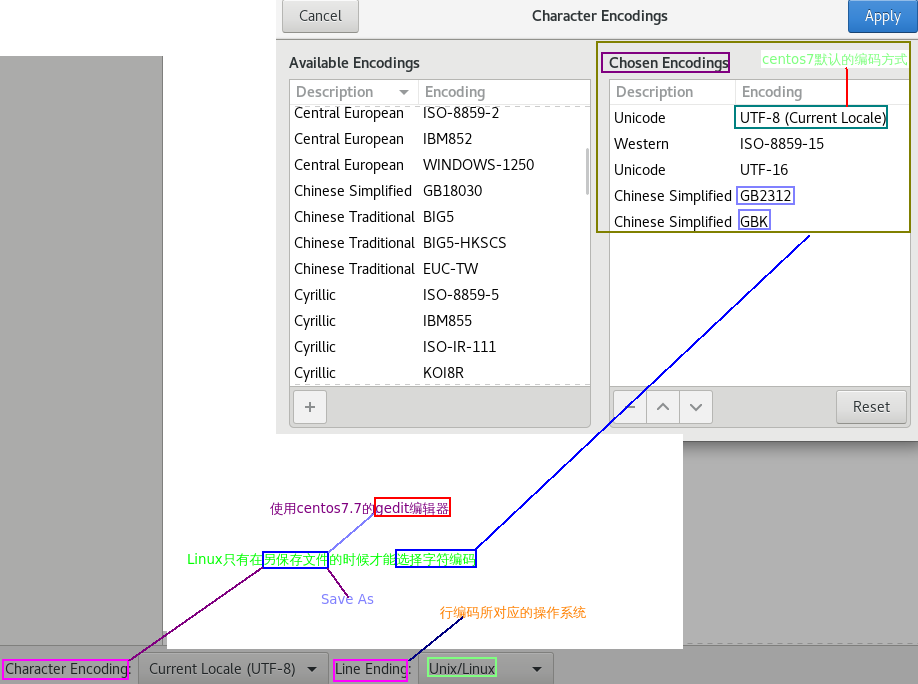918x684 pixels.
Task: Select UTF-8 (Current Locale) in chosen encodings
Action: click(x=759, y=118)
